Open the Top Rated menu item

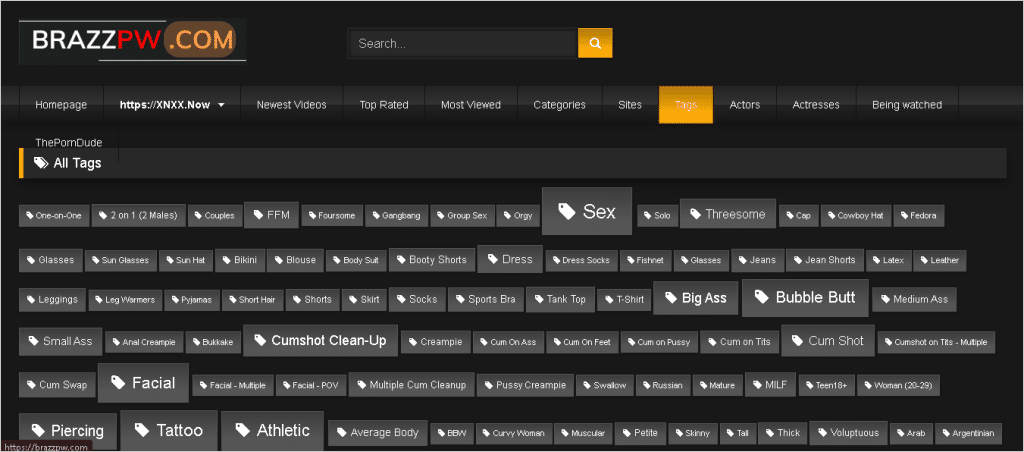click(x=384, y=105)
